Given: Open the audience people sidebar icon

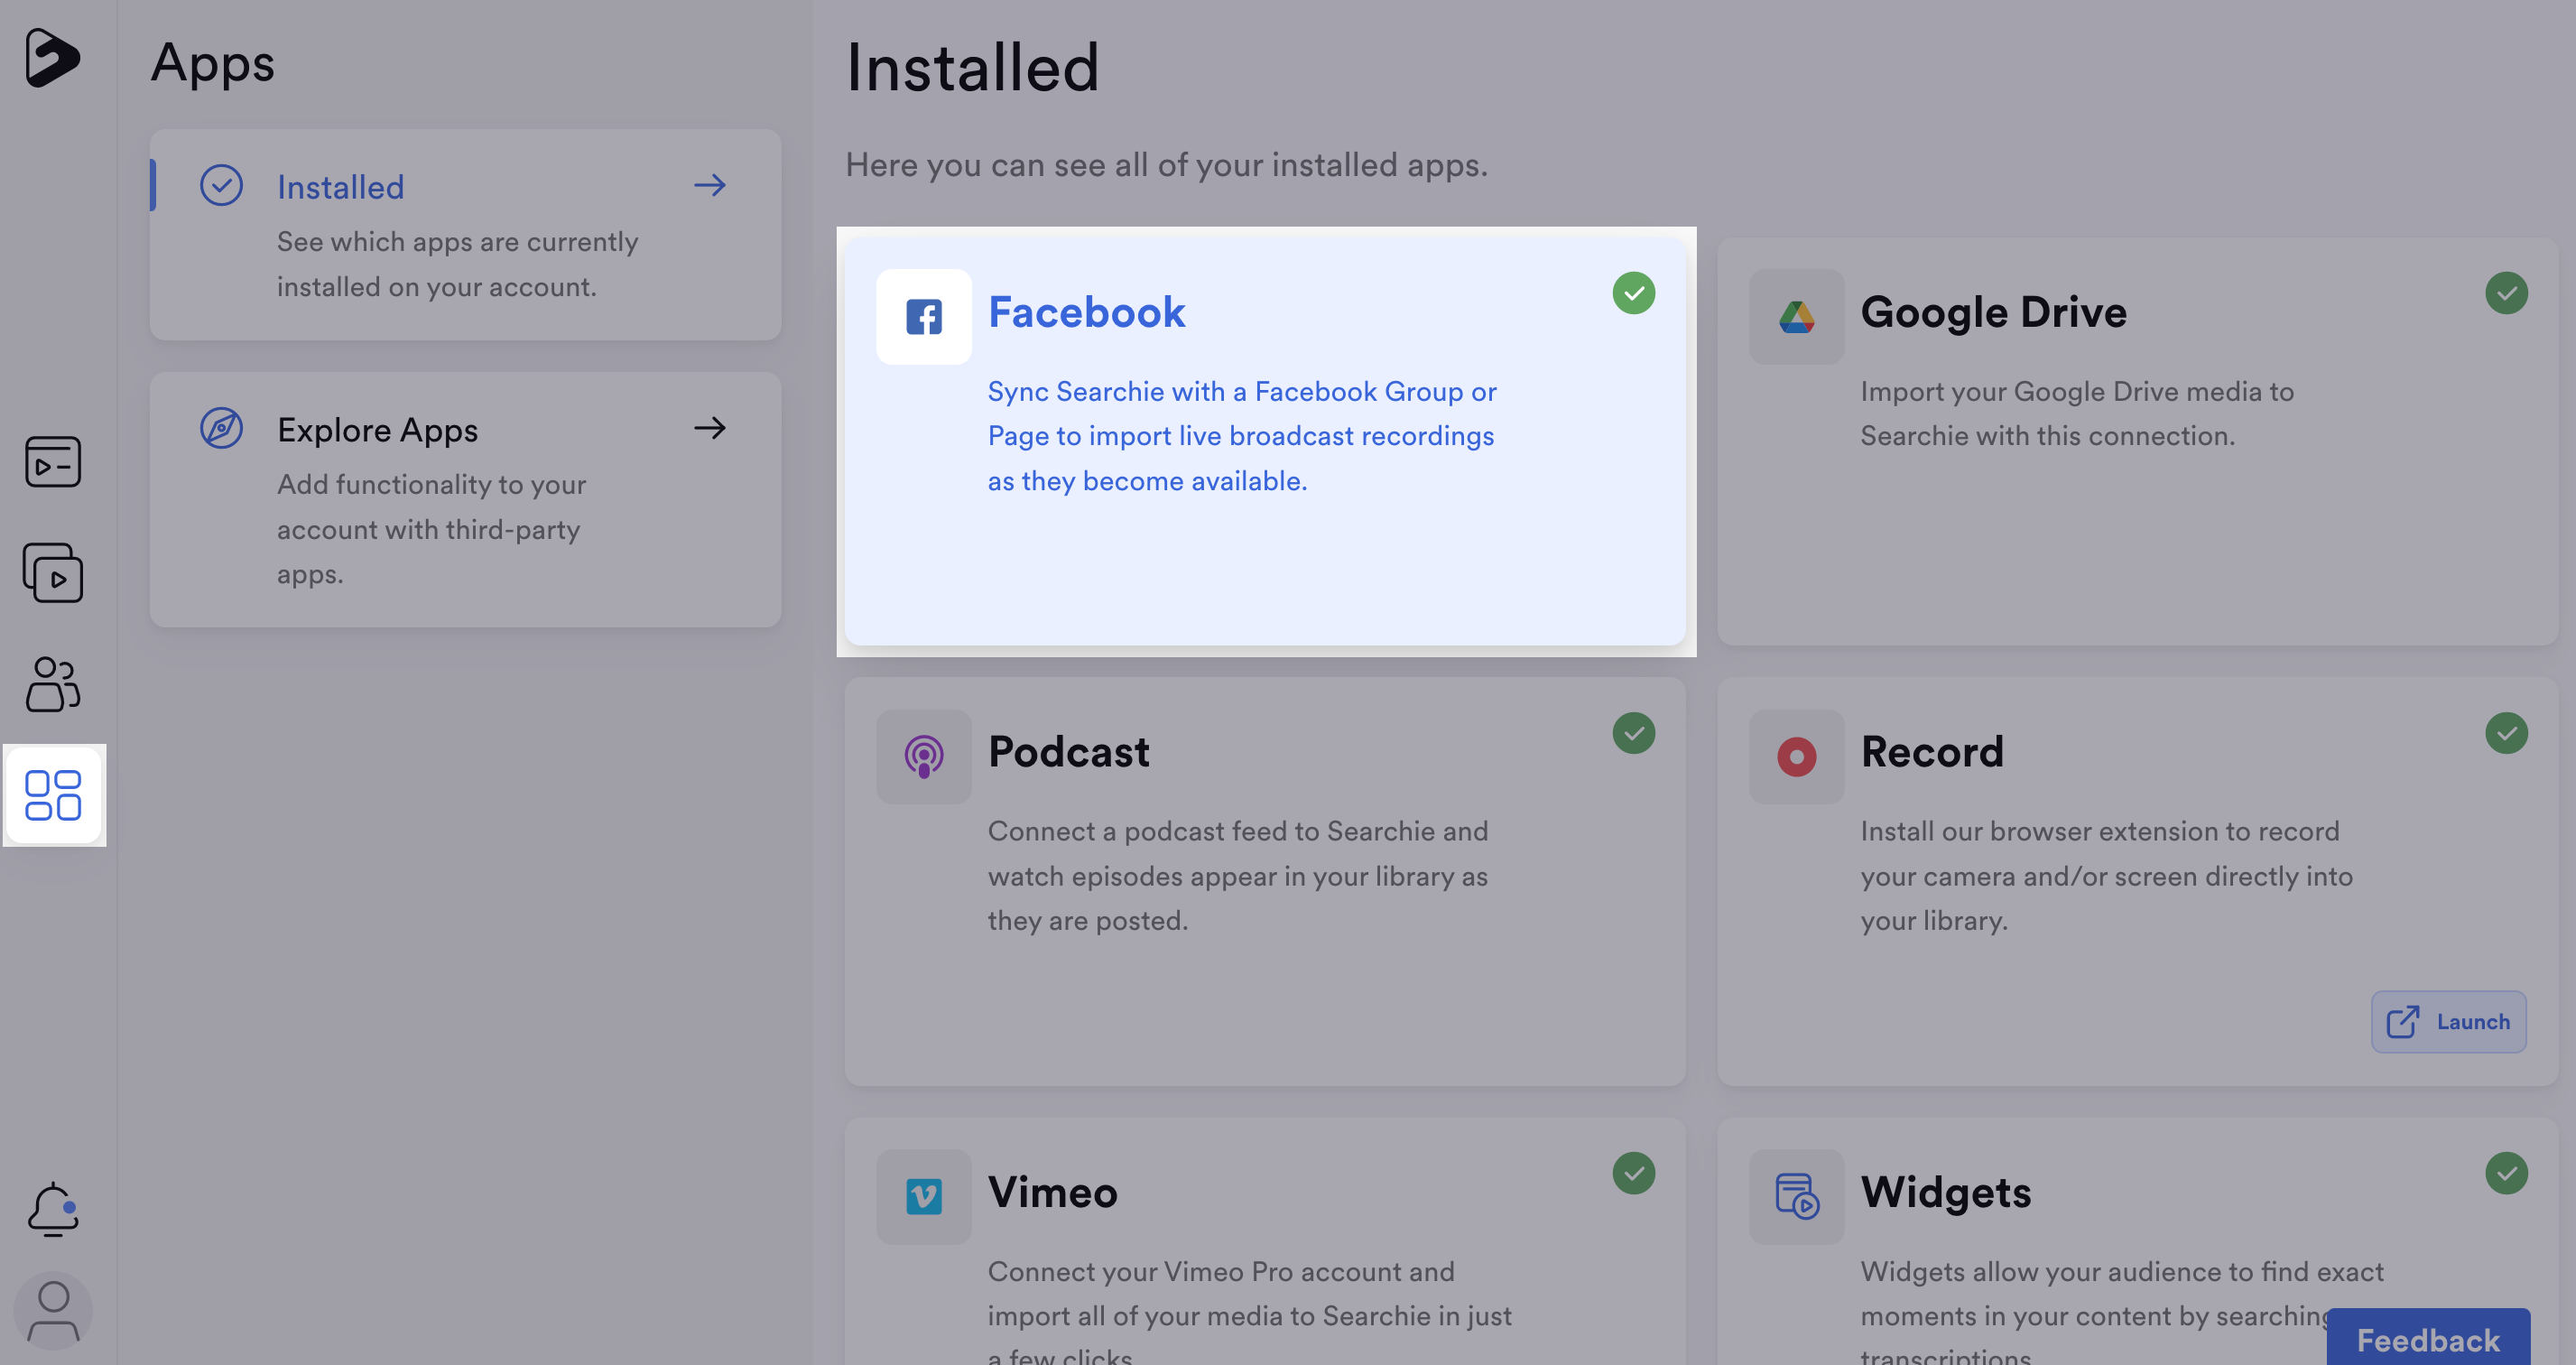Looking at the screenshot, I should tap(53, 684).
